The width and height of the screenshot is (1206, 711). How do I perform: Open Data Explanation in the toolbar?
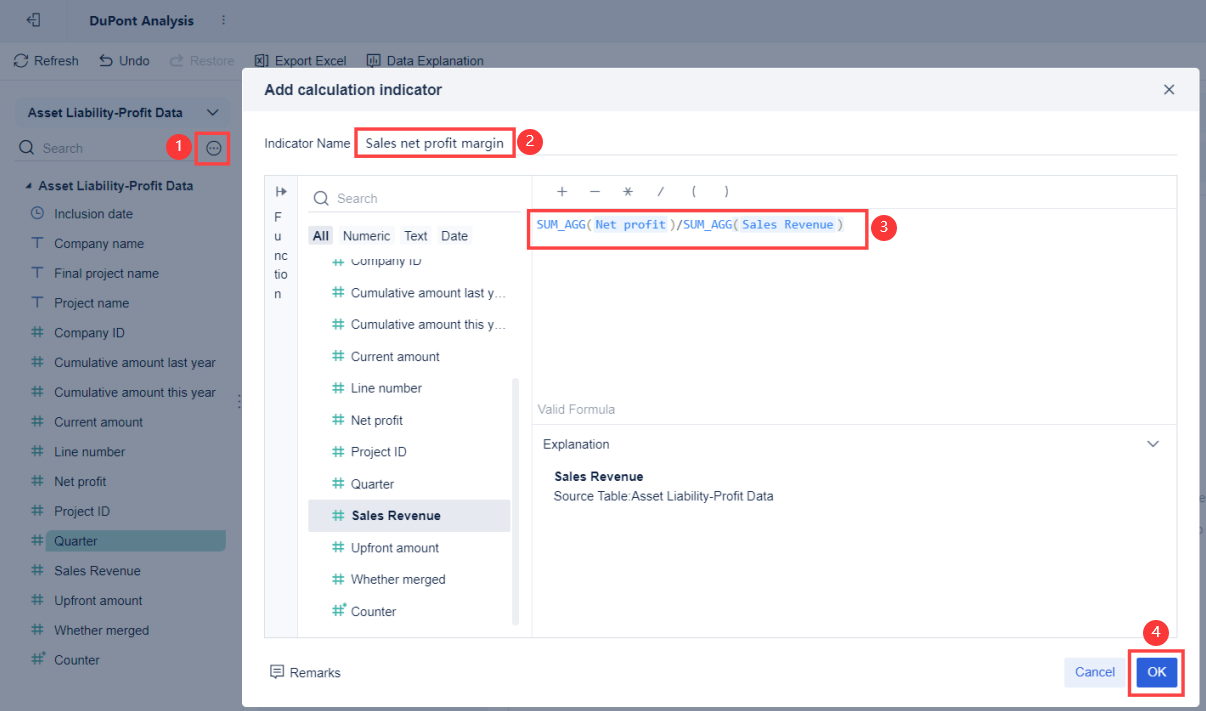pyautogui.click(x=425, y=61)
